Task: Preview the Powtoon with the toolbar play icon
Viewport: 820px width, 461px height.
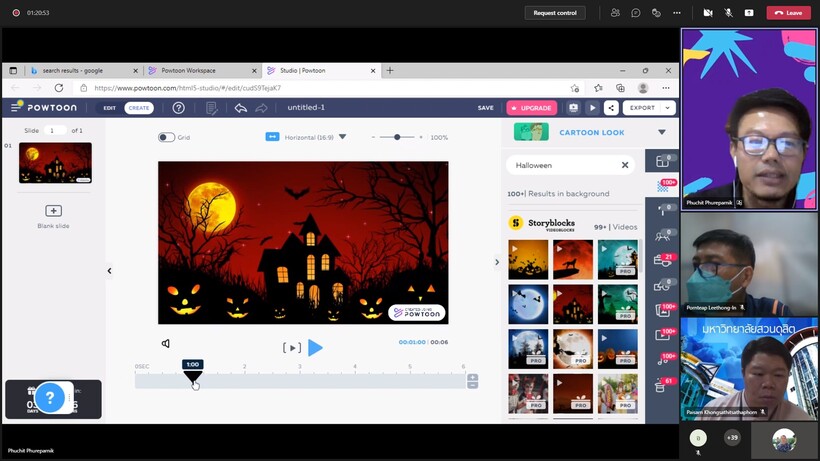Action: click(x=593, y=108)
